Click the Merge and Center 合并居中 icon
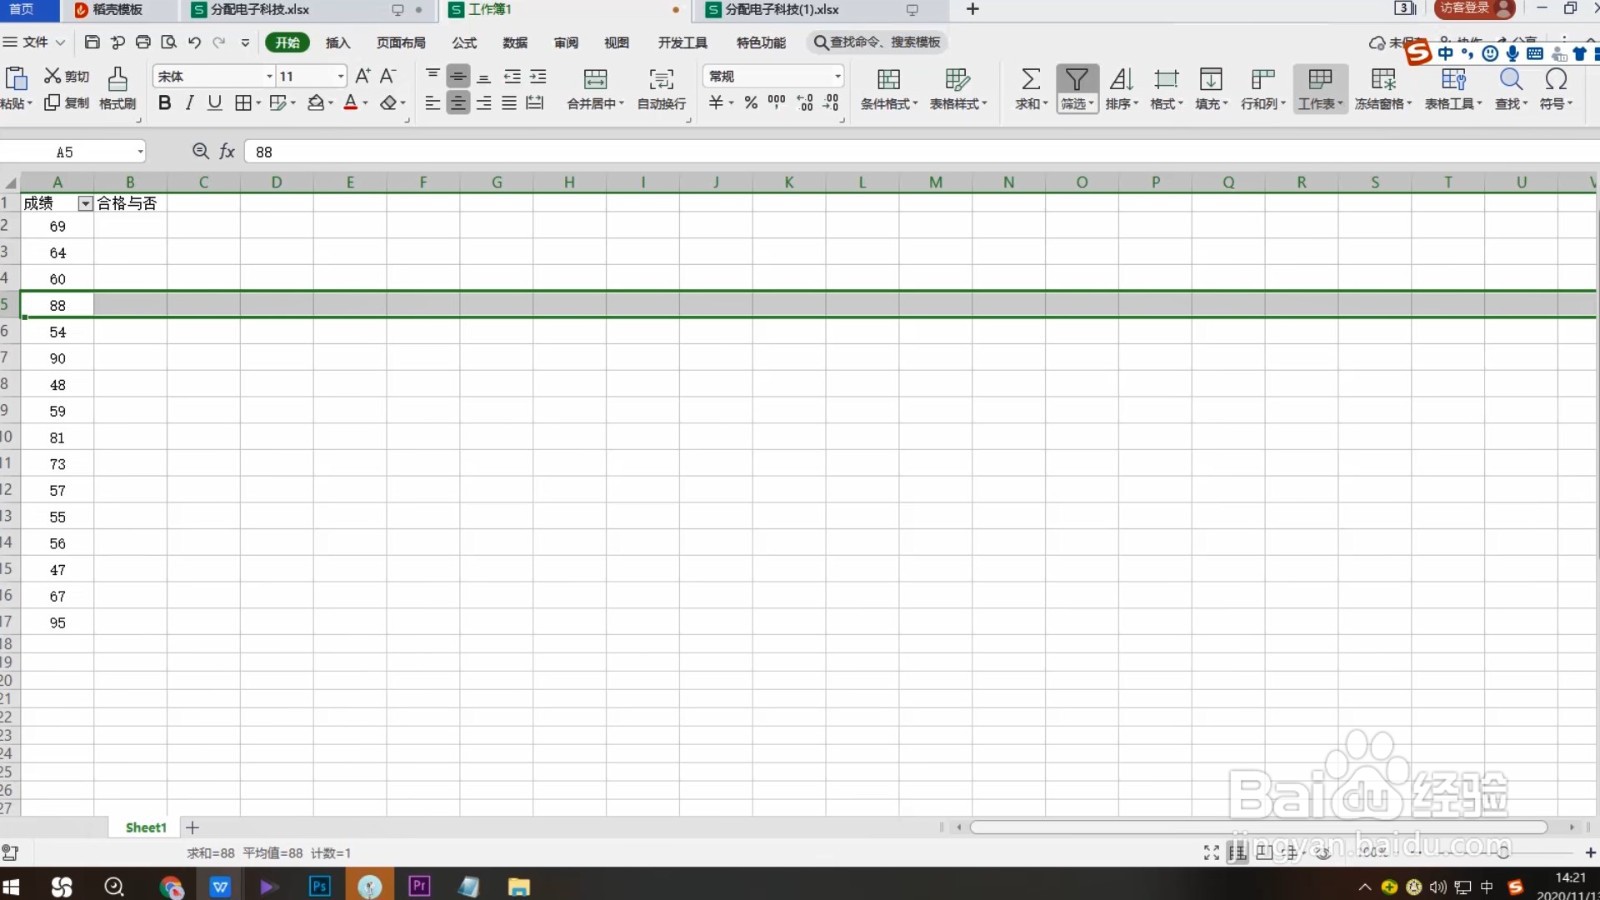1600x900 pixels. point(595,79)
